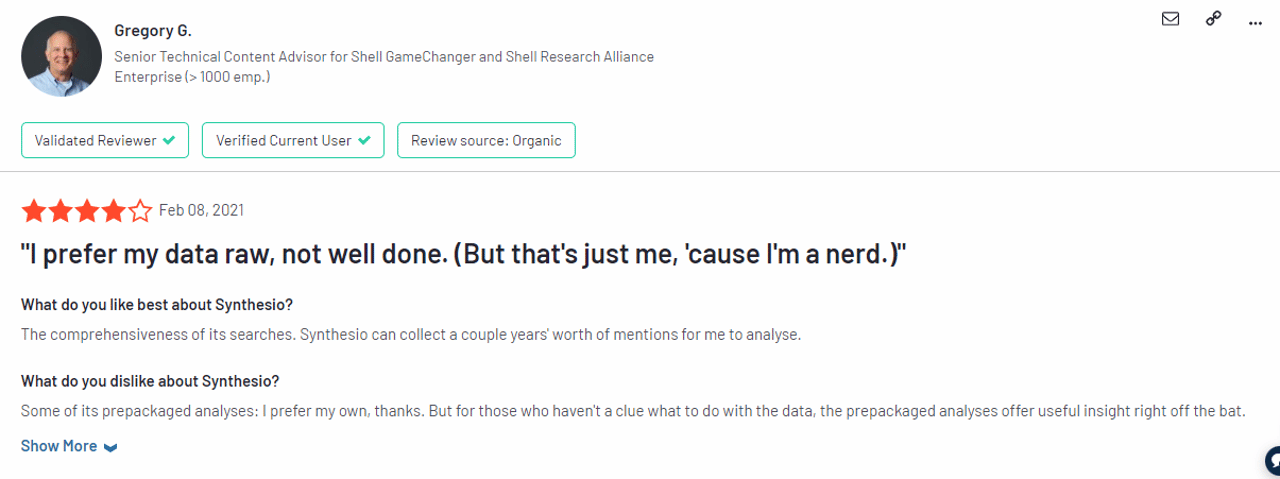Click the Show More link text
This screenshot has width=1280, height=479.
pyautogui.click(x=59, y=446)
